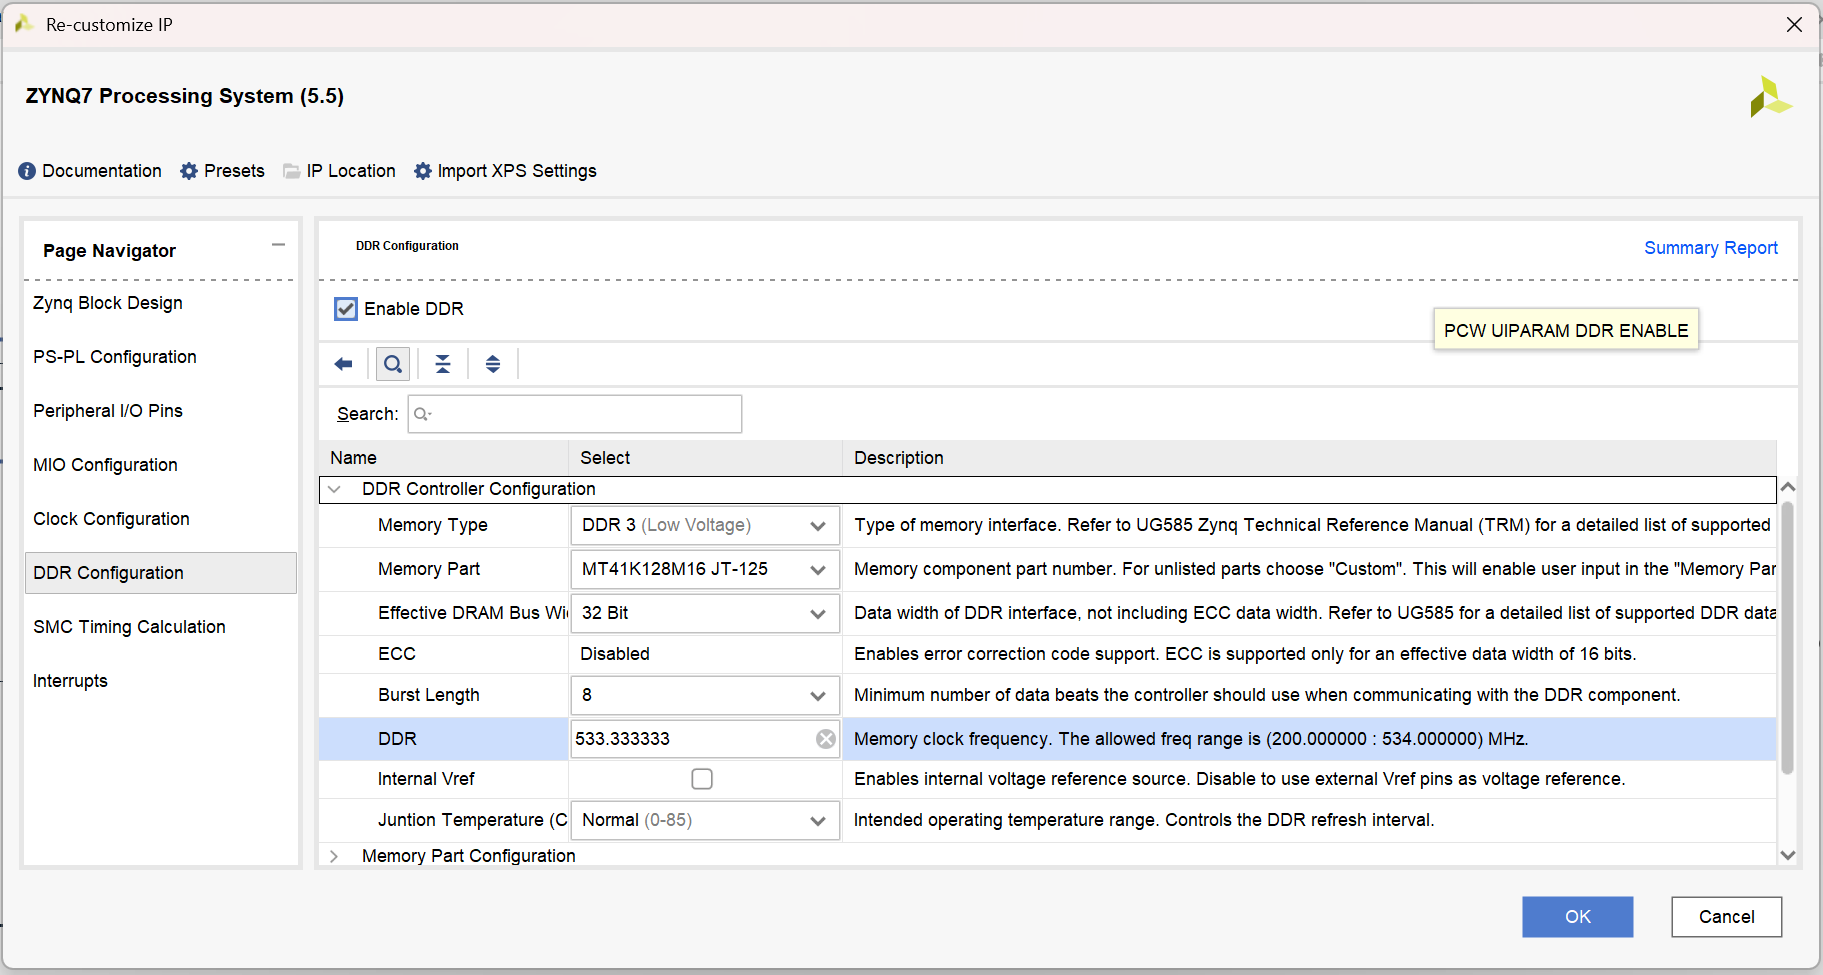Clear the DDR frequency field value
The height and width of the screenshot is (975, 1823).
click(x=826, y=739)
